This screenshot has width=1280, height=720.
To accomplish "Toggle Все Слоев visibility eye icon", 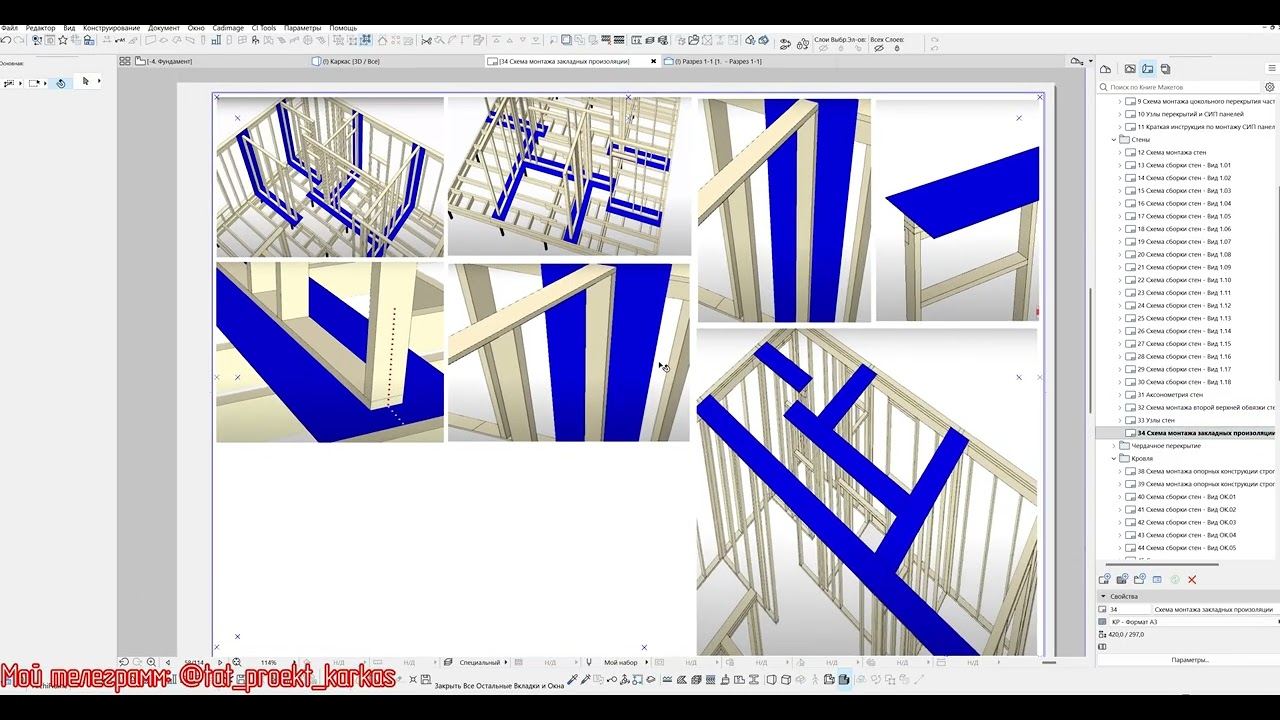I will (879, 48).
